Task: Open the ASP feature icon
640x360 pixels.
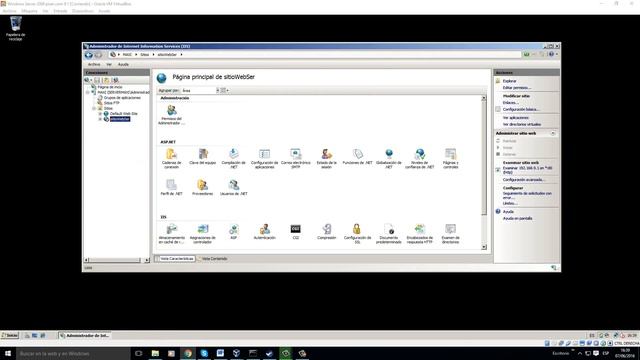Action: (233, 232)
